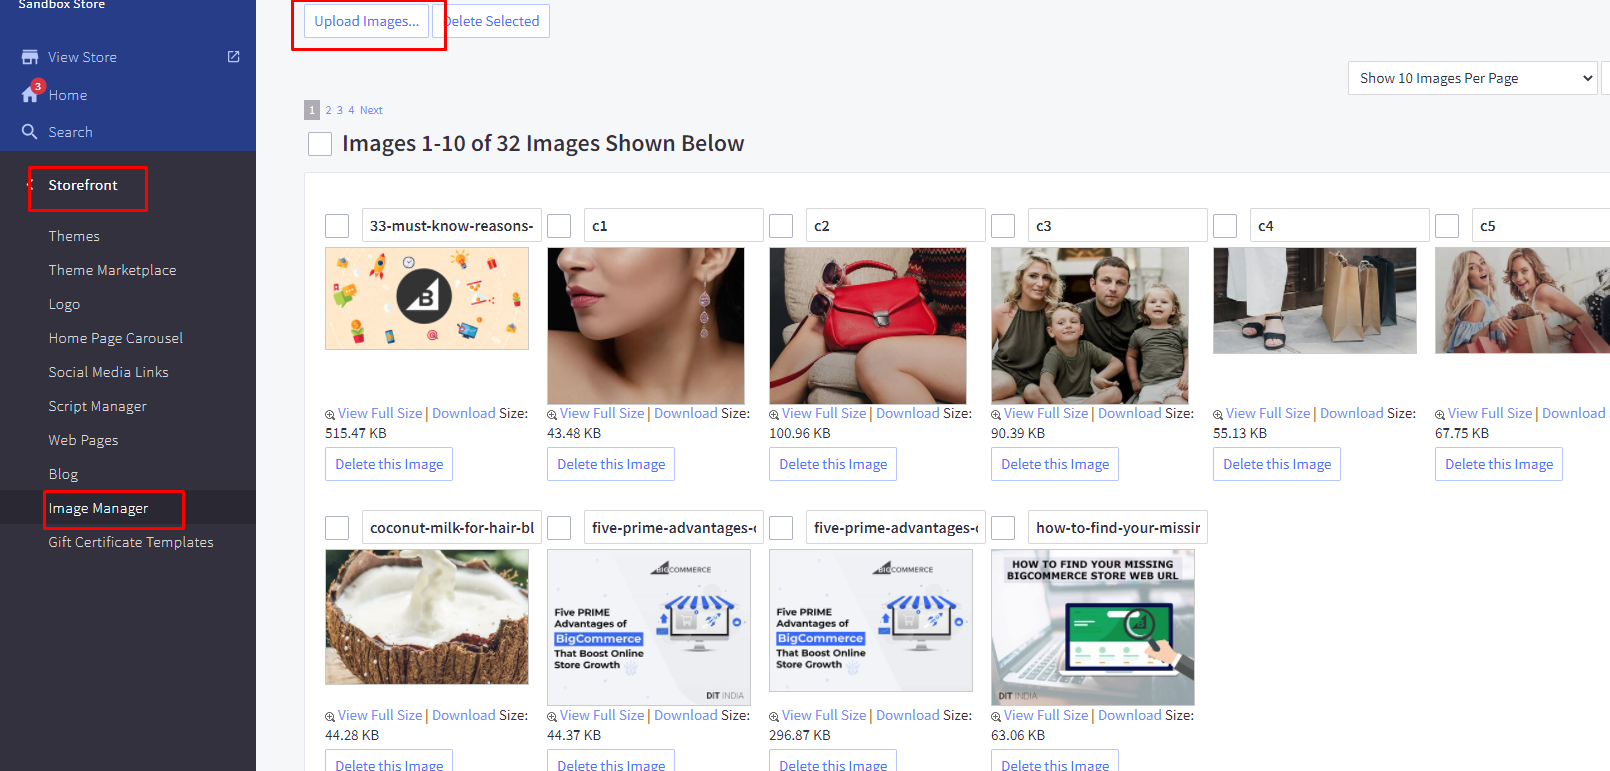The width and height of the screenshot is (1610, 771).
Task: Go to page 4 of images
Action: [x=351, y=110]
